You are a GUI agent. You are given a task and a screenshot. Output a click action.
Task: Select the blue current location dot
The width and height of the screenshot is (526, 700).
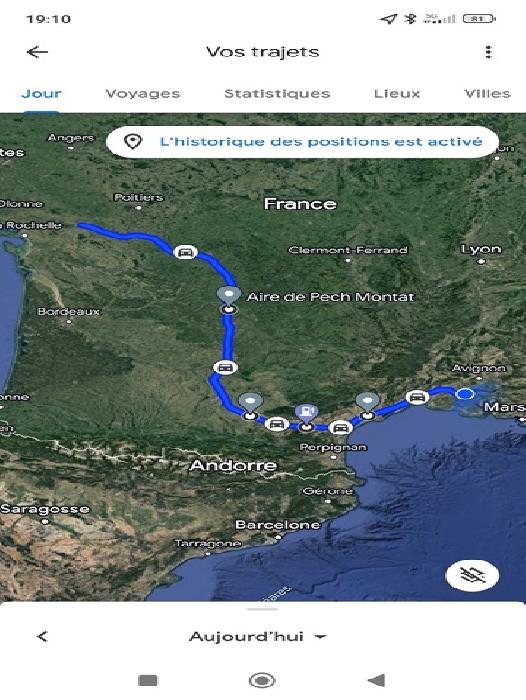(465, 394)
